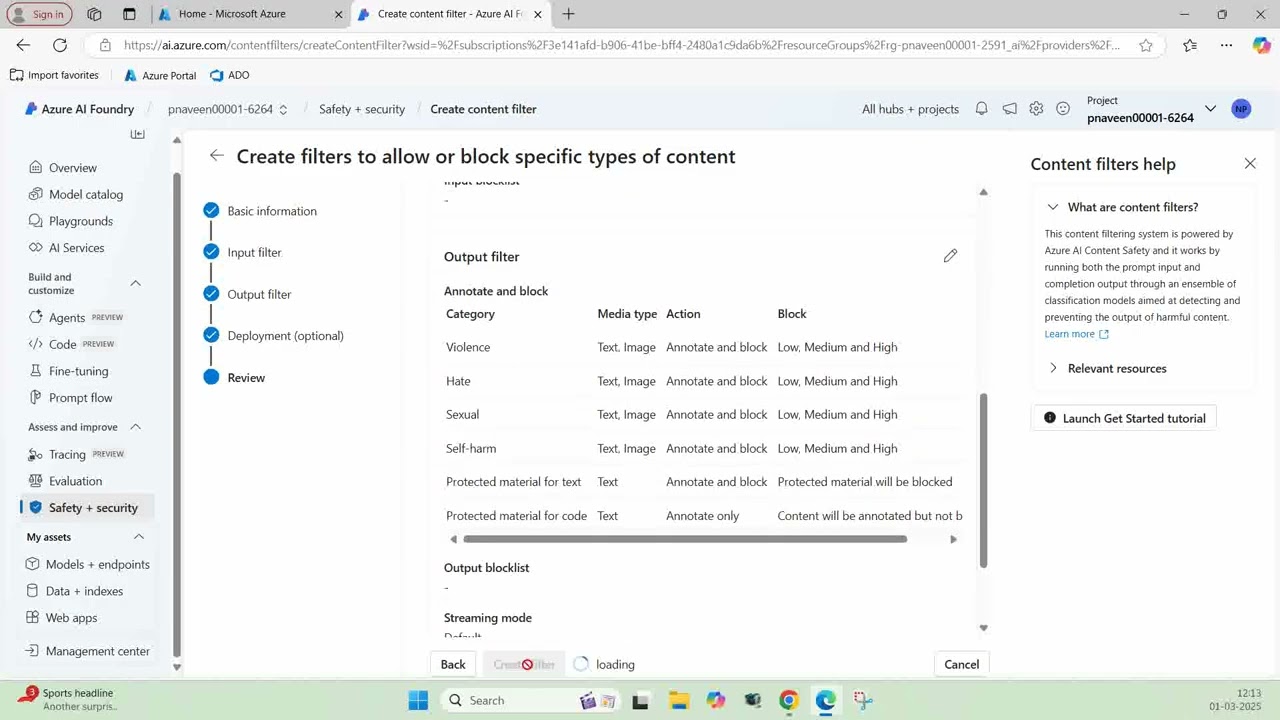Click the browser address bar

pyautogui.click(x=620, y=45)
